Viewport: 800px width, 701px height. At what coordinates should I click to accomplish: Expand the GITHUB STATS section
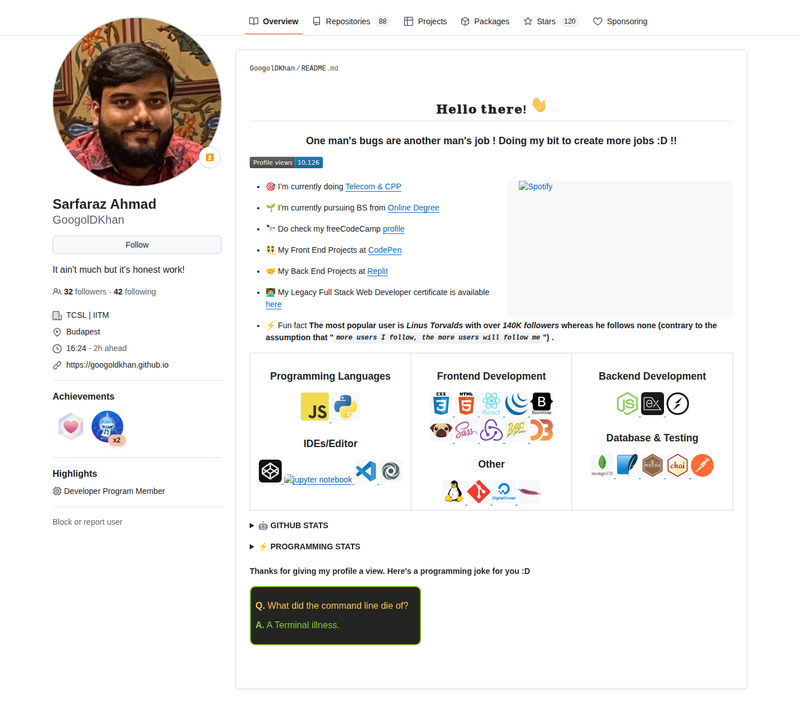point(289,525)
